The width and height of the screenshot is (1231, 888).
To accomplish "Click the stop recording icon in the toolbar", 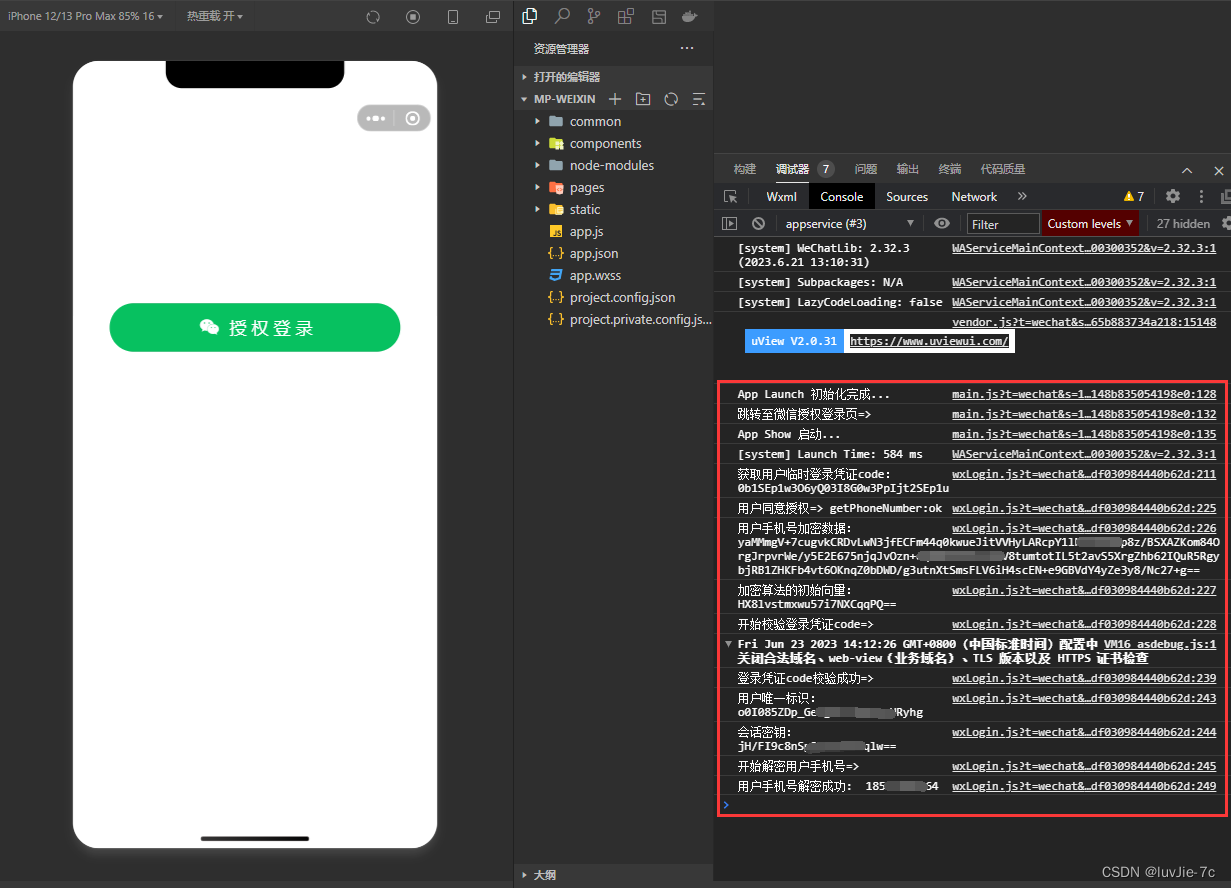I will (412, 16).
